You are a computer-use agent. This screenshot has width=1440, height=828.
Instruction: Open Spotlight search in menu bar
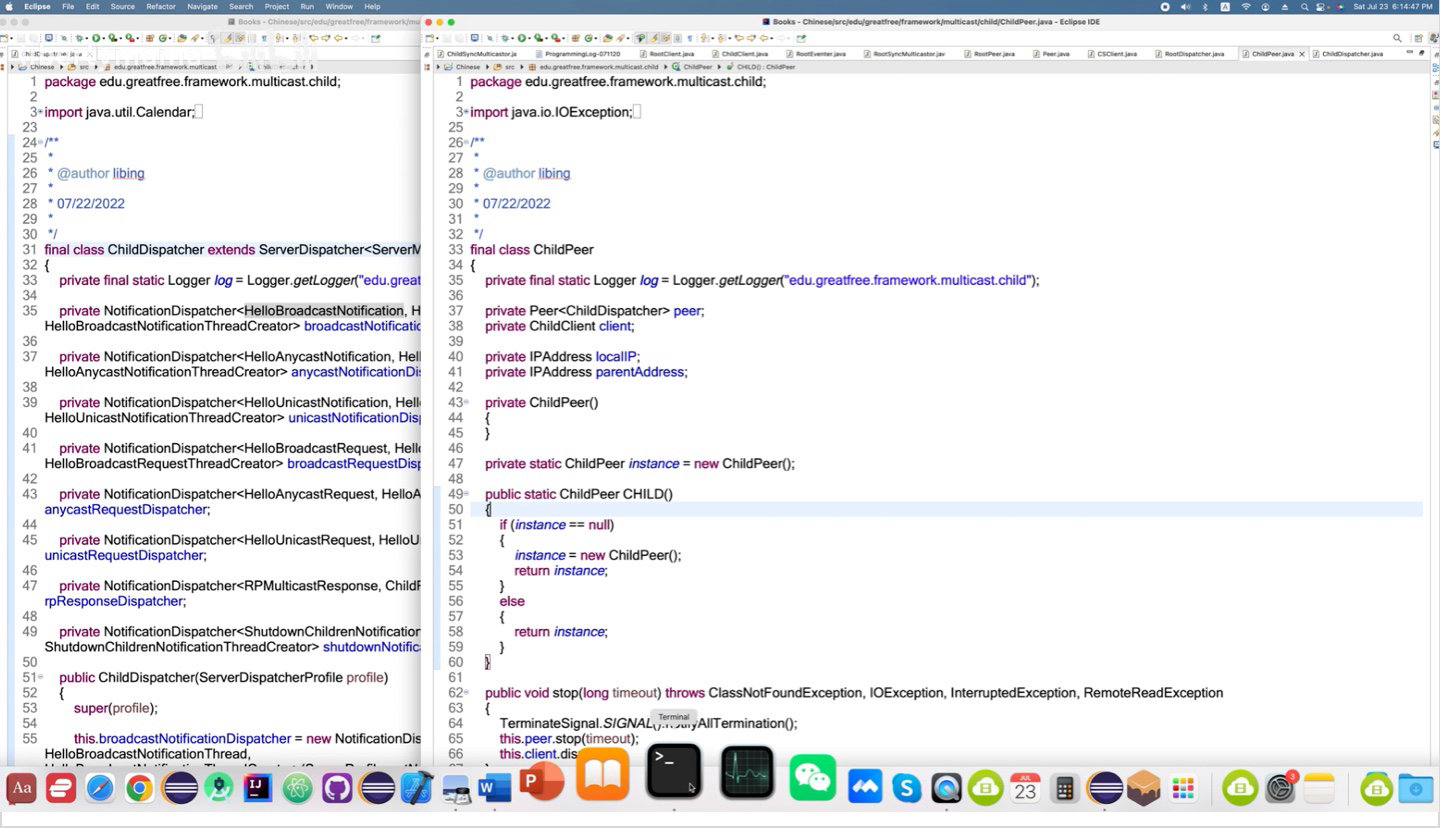coord(1305,6)
